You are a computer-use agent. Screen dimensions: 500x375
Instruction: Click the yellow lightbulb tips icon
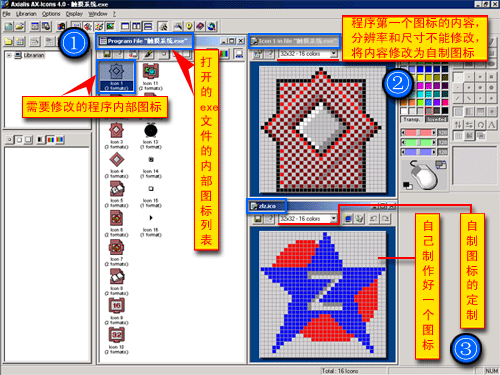click(x=189, y=26)
